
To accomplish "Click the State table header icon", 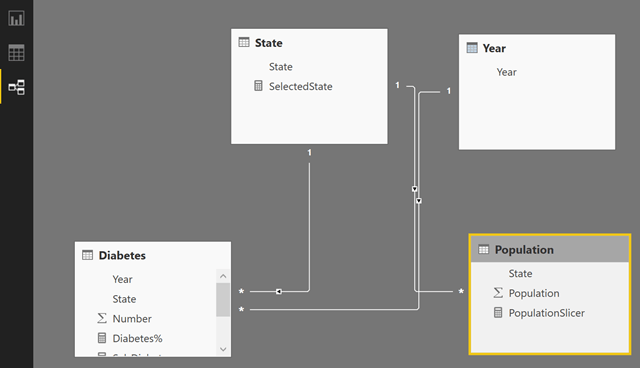I will point(244,42).
